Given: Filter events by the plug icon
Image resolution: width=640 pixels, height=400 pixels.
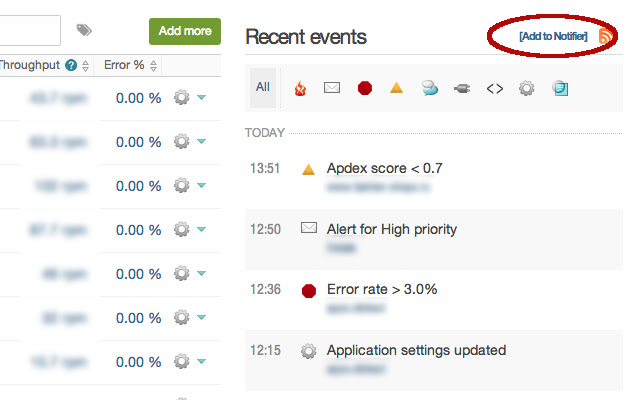Looking at the screenshot, I should [462, 88].
